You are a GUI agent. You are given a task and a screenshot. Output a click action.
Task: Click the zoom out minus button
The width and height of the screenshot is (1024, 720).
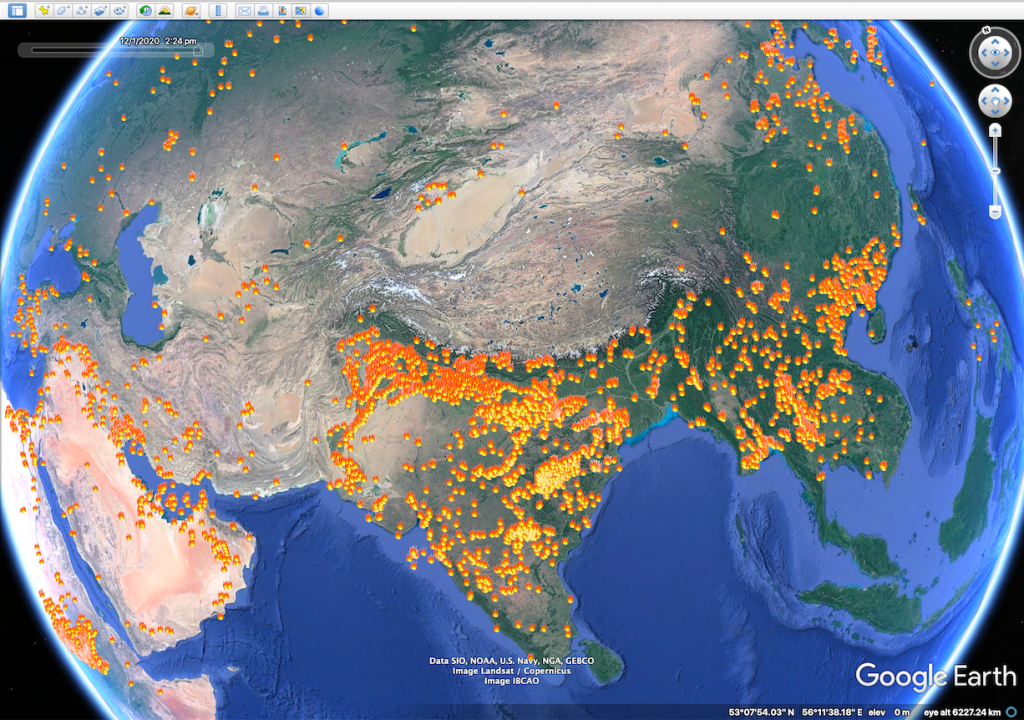point(995,212)
